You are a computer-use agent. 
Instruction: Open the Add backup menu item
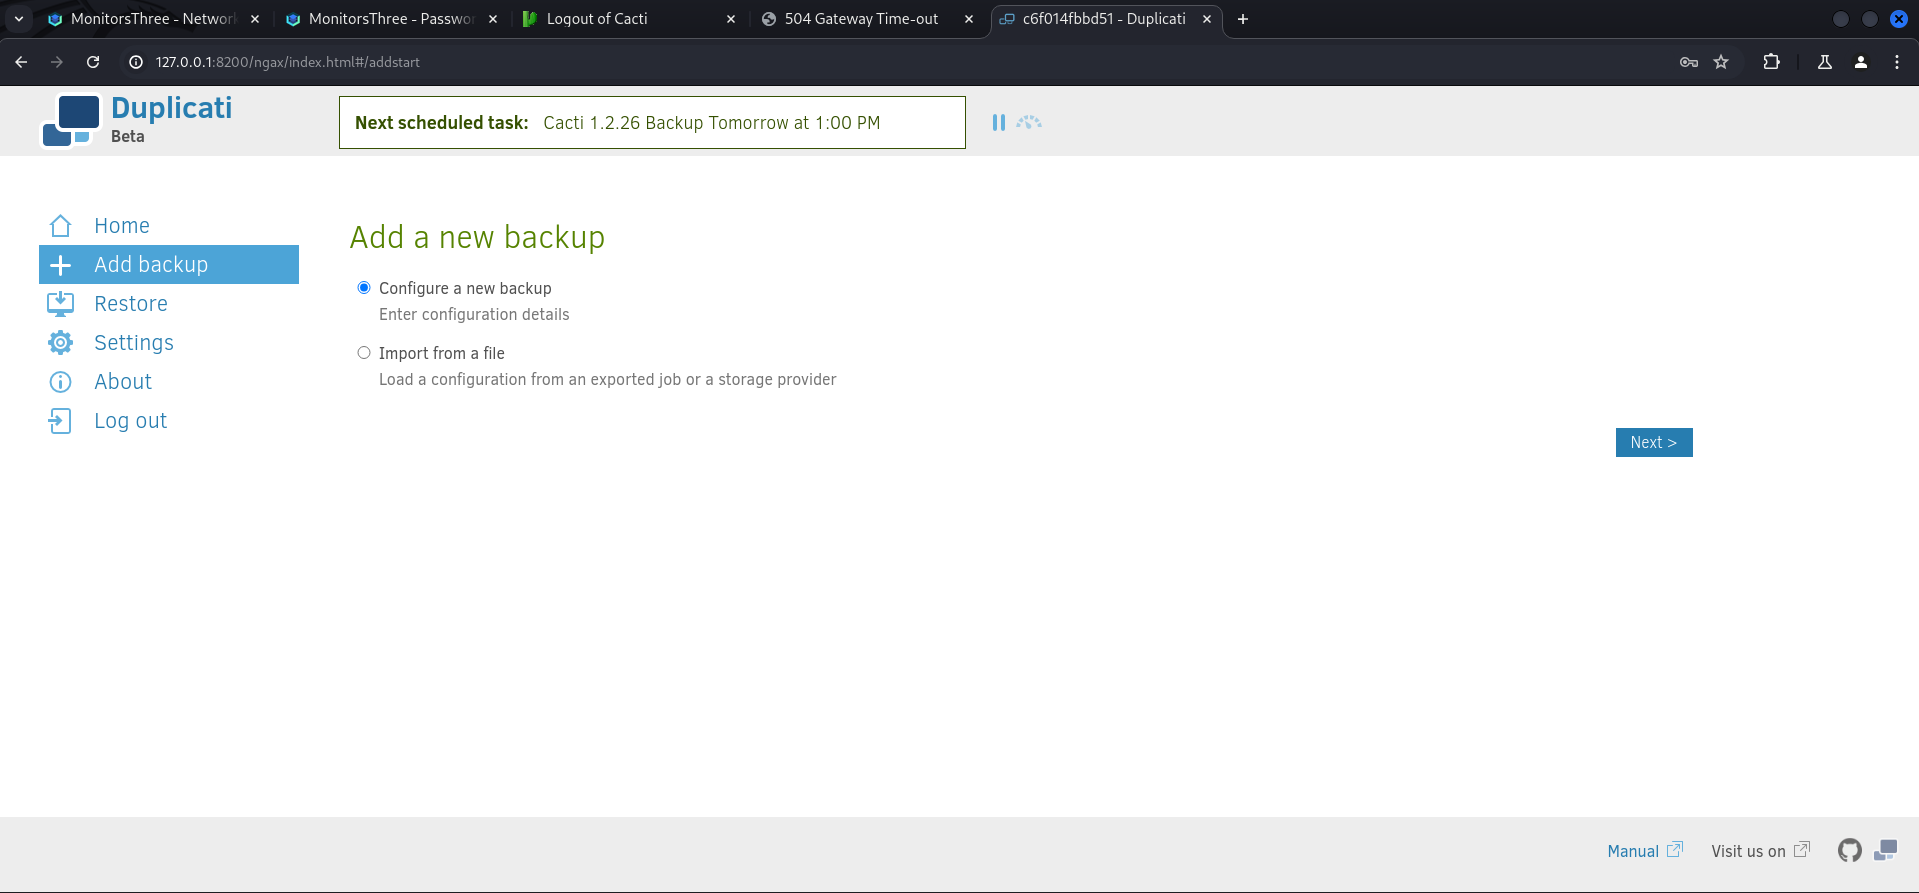click(x=151, y=265)
